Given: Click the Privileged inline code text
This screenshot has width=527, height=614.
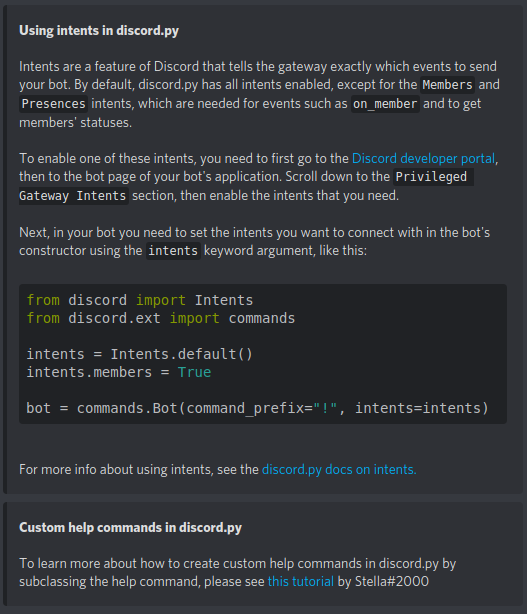Looking at the screenshot, I should coord(433,177).
